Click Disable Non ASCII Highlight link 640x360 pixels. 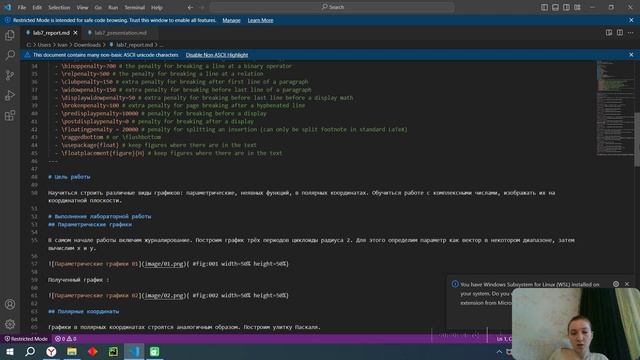click(217, 55)
